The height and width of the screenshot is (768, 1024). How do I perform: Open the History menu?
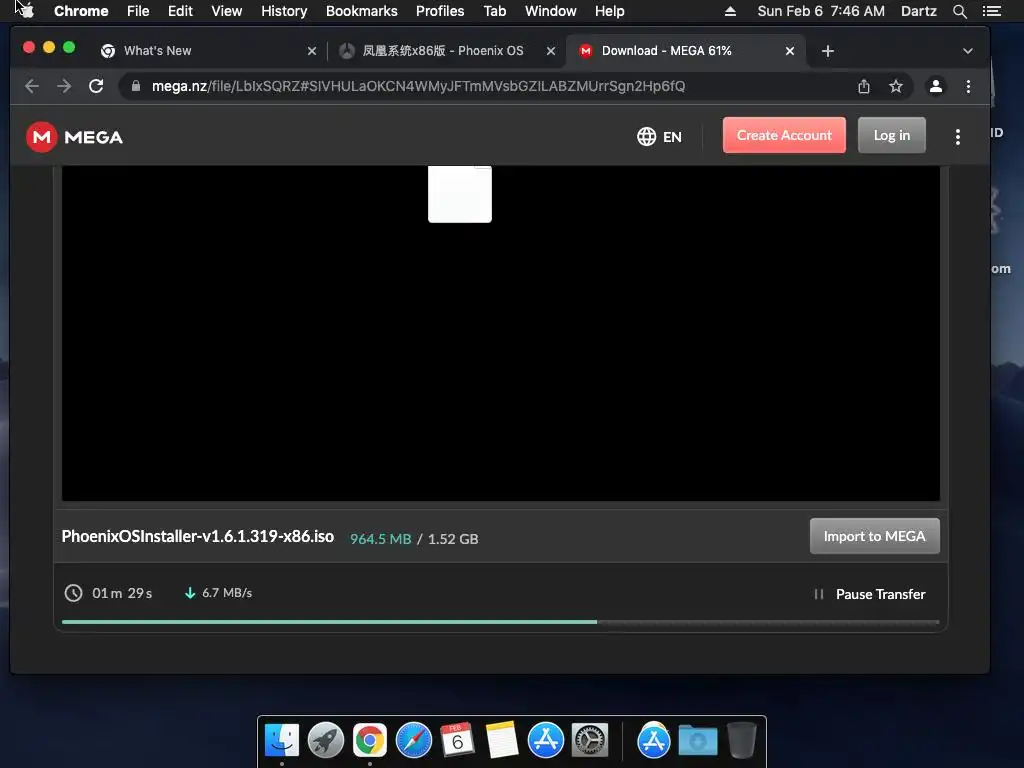point(284,11)
